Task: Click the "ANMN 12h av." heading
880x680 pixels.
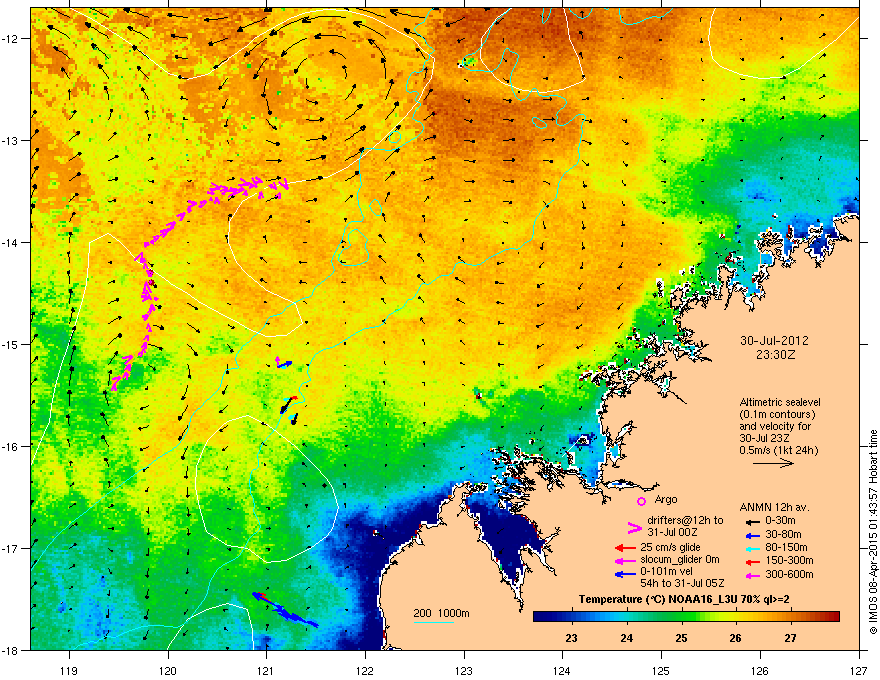Action: pyautogui.click(x=774, y=507)
